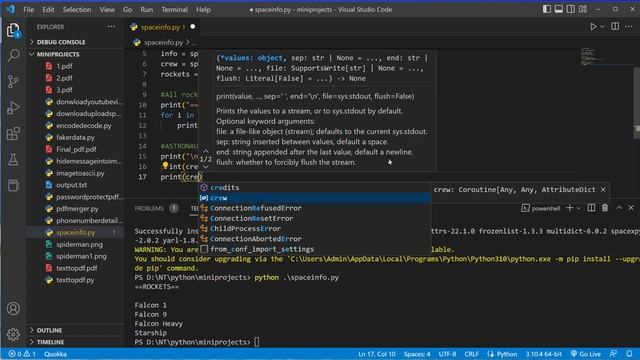Image resolution: width=640 pixels, height=360 pixels.
Task: Open the Search view in activity bar
Action: (13, 56)
